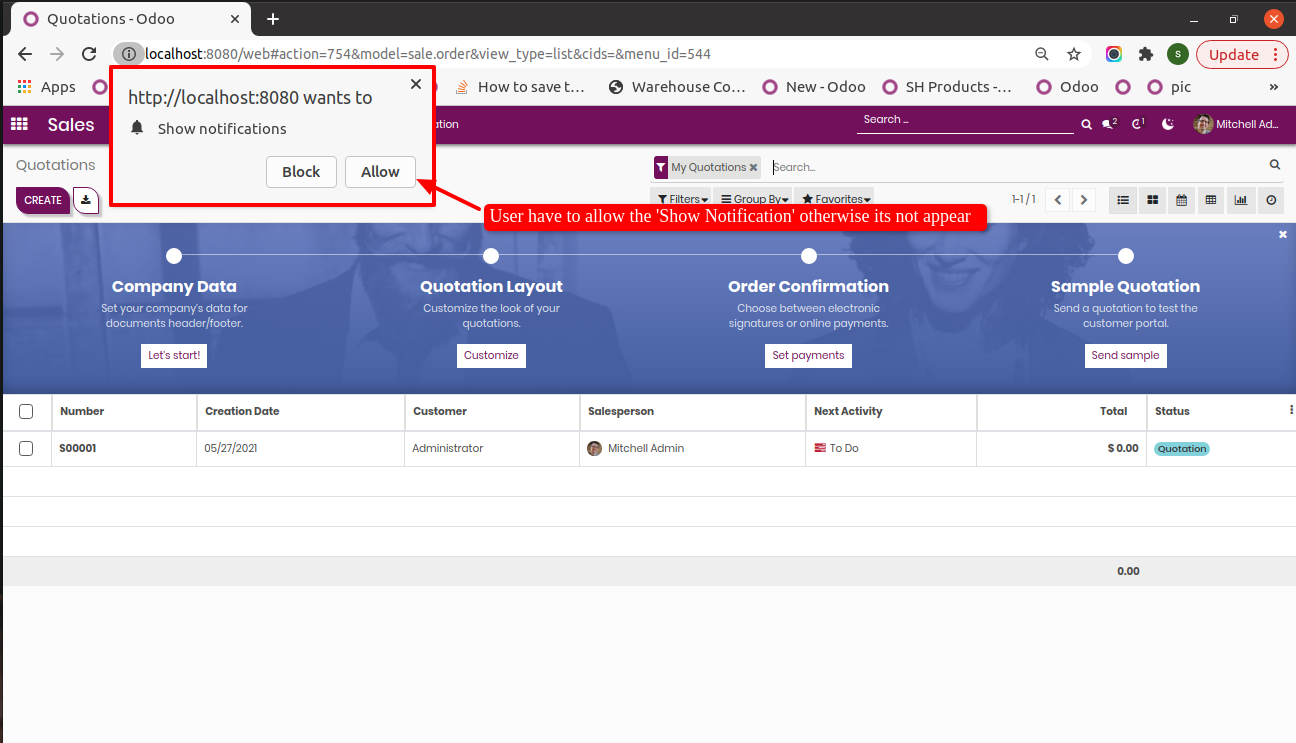Click the export download icon beside Create
This screenshot has height=743, width=1296.
pos(86,200)
